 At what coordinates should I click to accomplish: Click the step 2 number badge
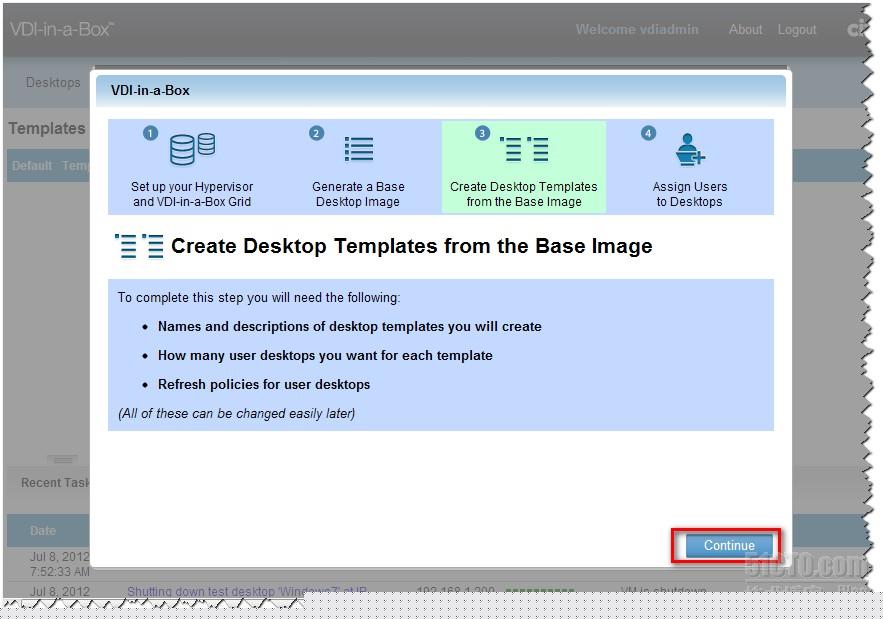coord(316,133)
